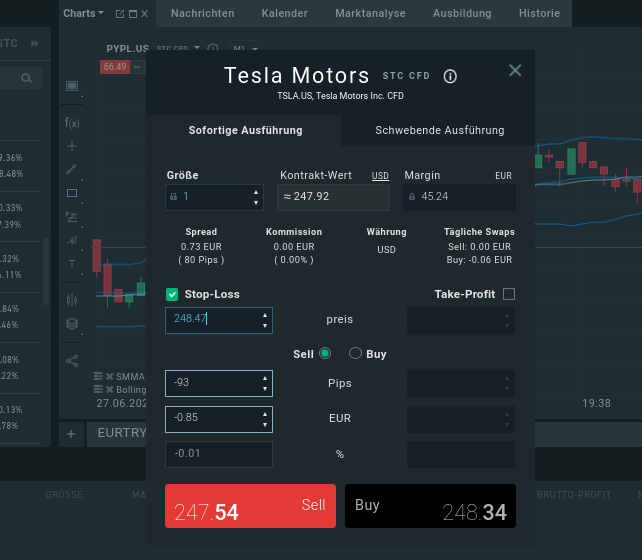Open the Historie tab

coord(539,14)
